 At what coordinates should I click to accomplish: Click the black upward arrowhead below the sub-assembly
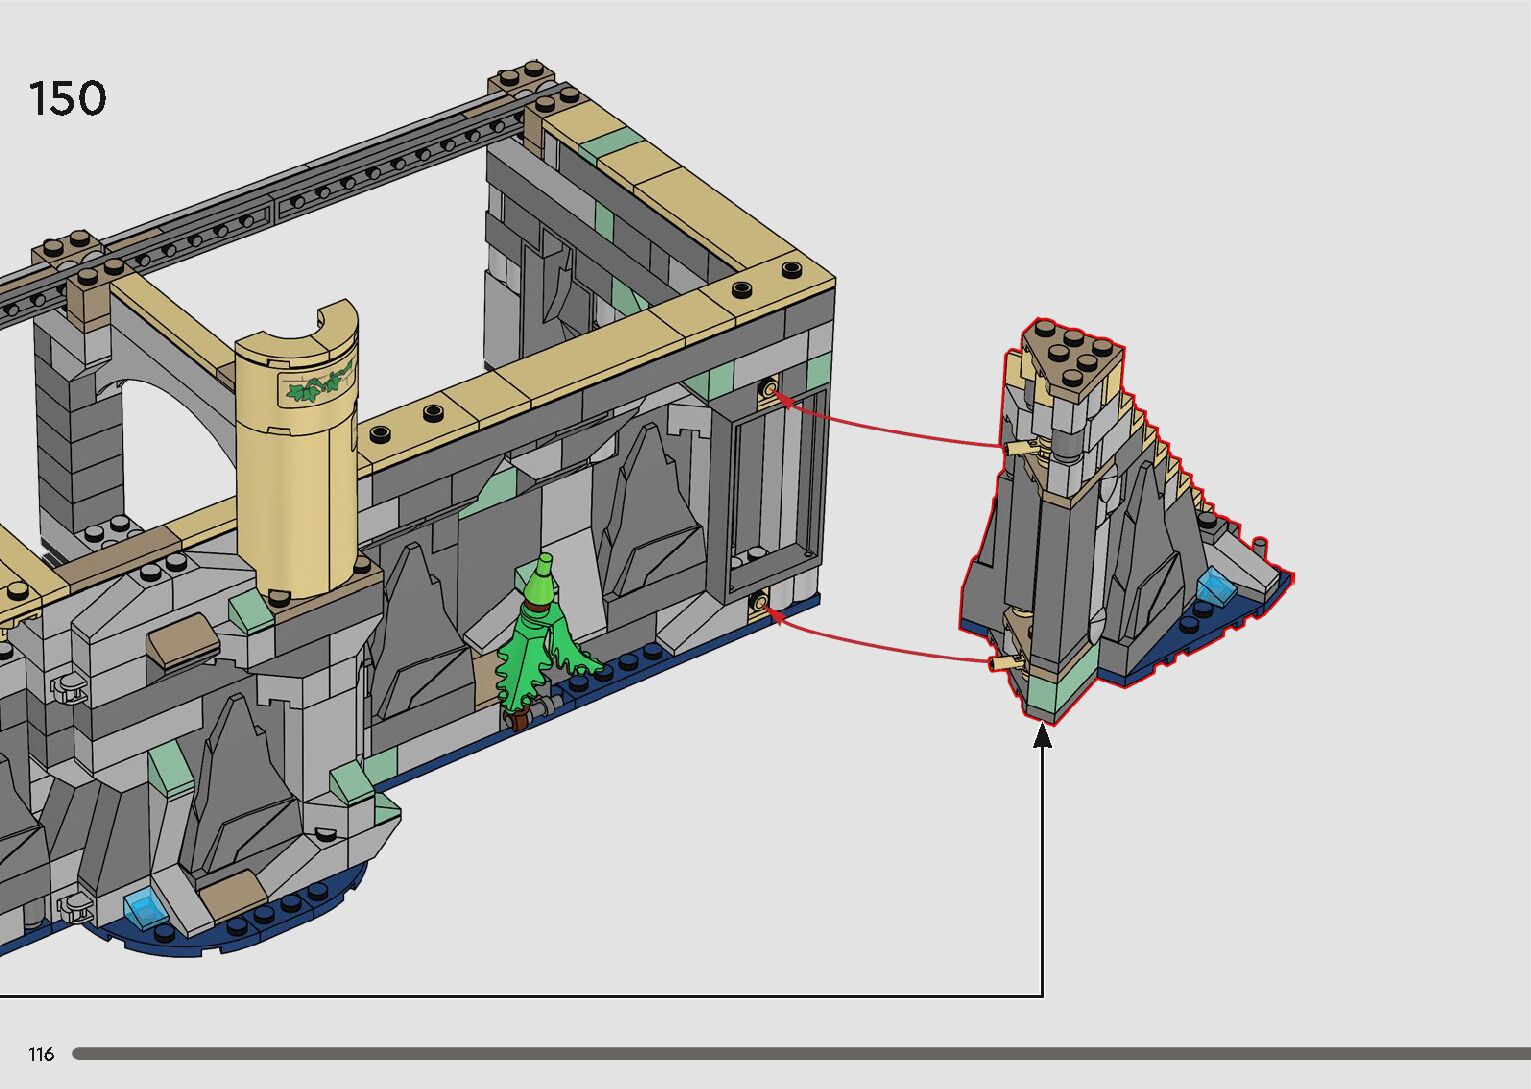(x=1042, y=737)
